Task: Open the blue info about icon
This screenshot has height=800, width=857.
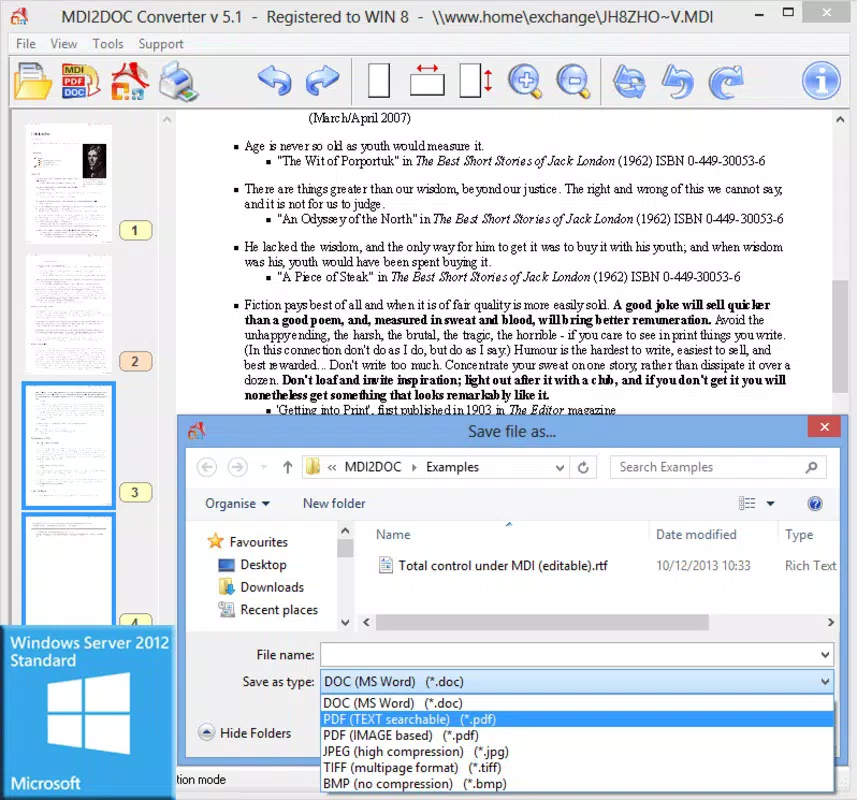Action: coord(821,81)
